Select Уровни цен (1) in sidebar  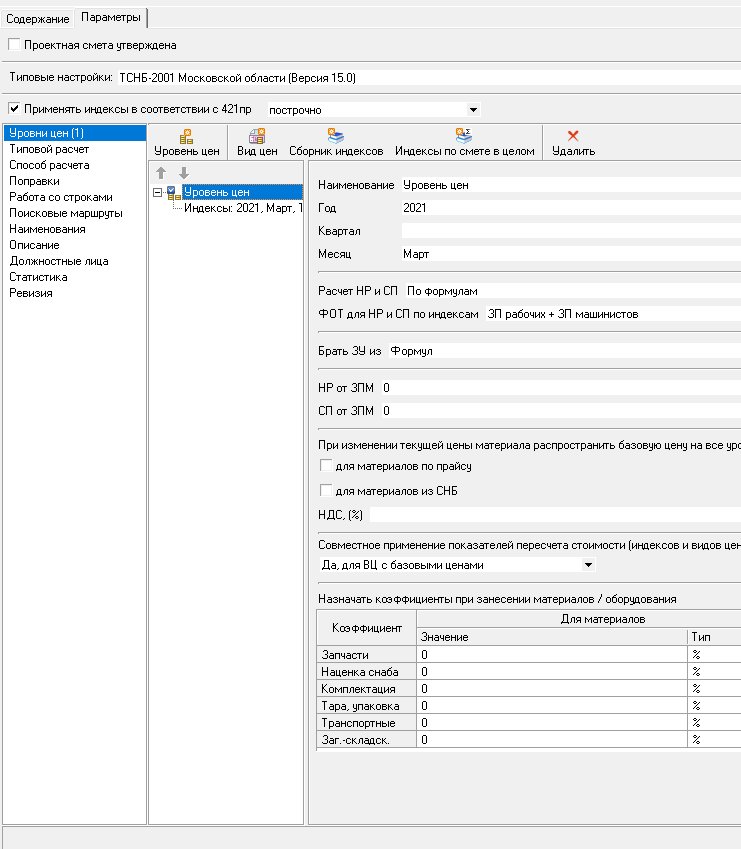pos(75,133)
